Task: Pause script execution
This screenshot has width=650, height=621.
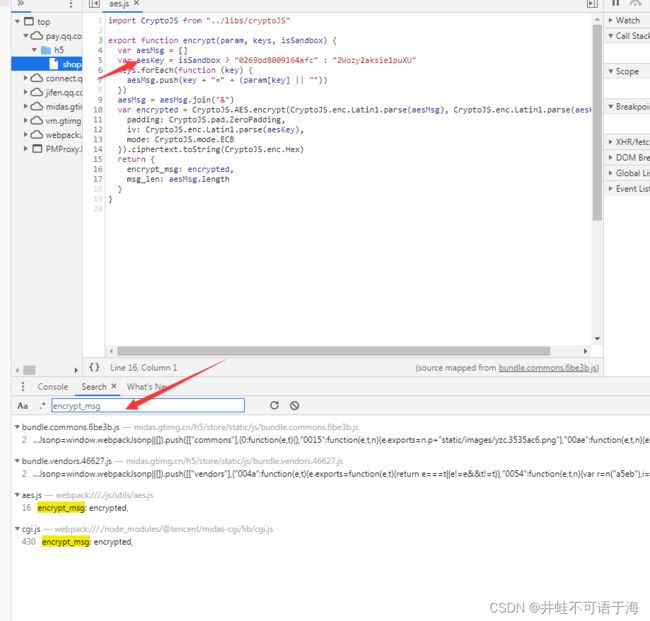Action: 616,3
